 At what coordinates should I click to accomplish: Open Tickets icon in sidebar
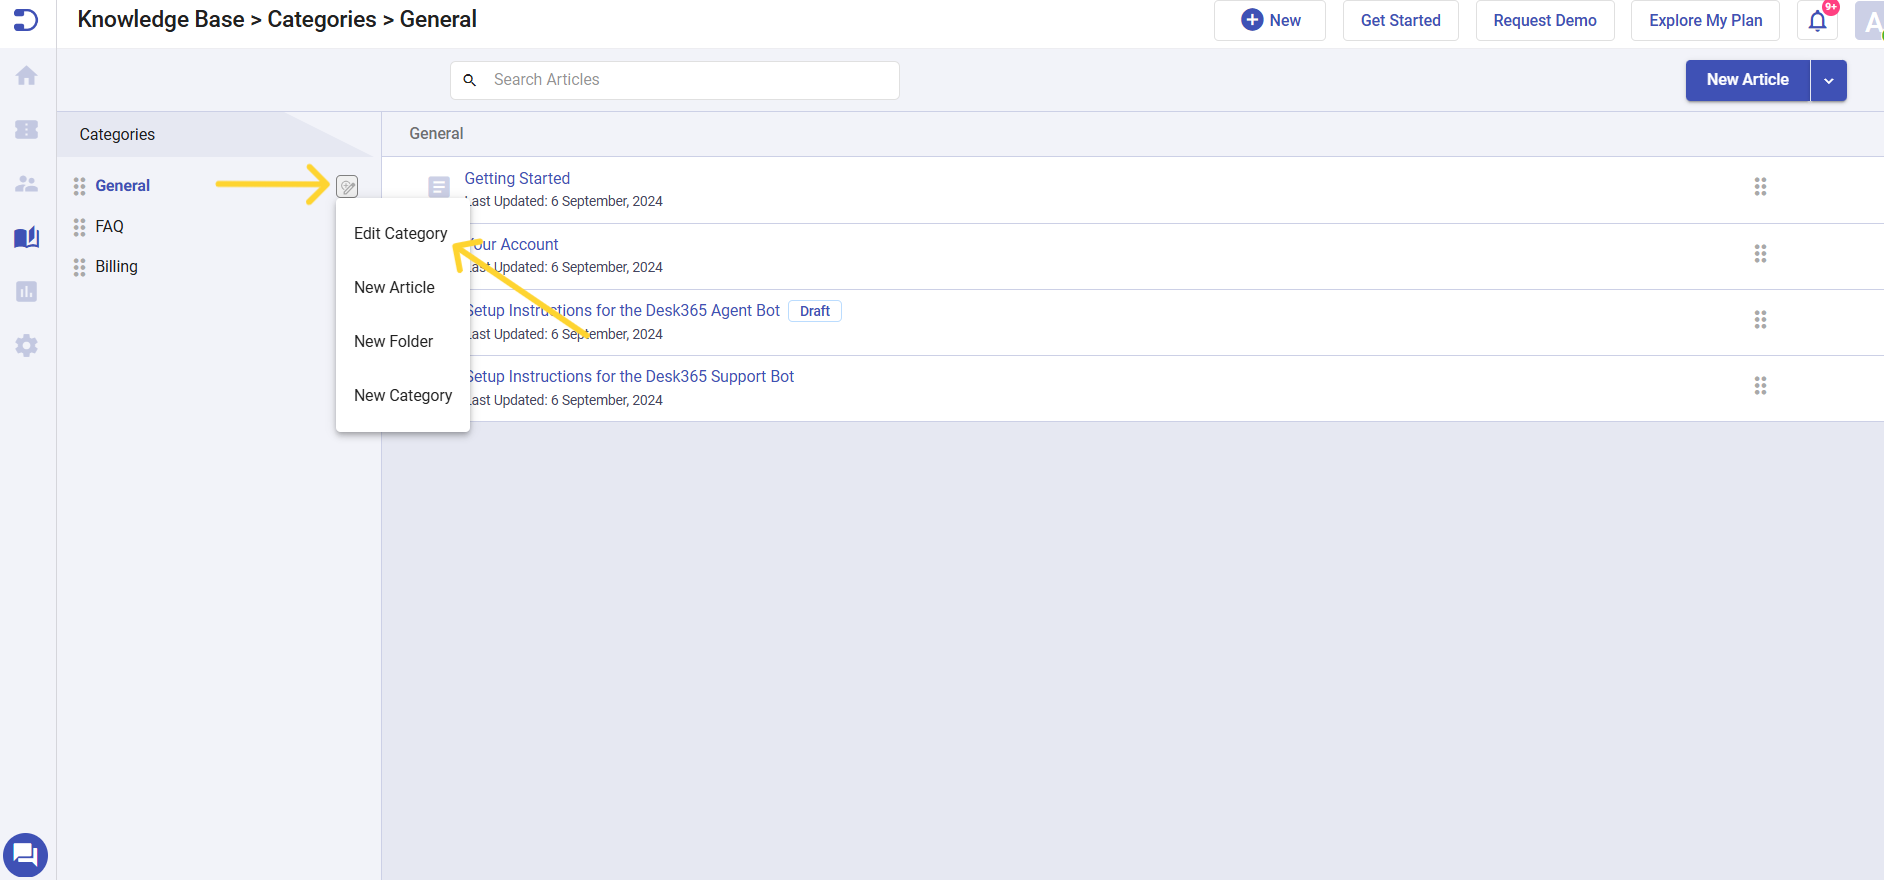point(27,130)
